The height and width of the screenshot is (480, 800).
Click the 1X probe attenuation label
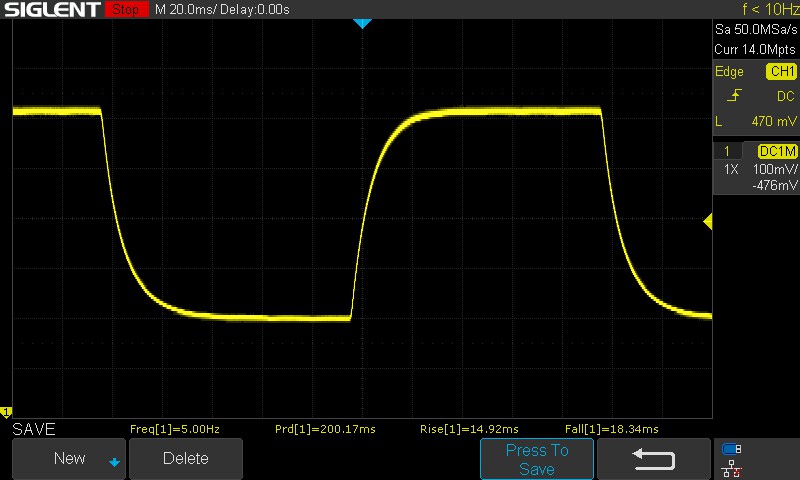pos(731,169)
